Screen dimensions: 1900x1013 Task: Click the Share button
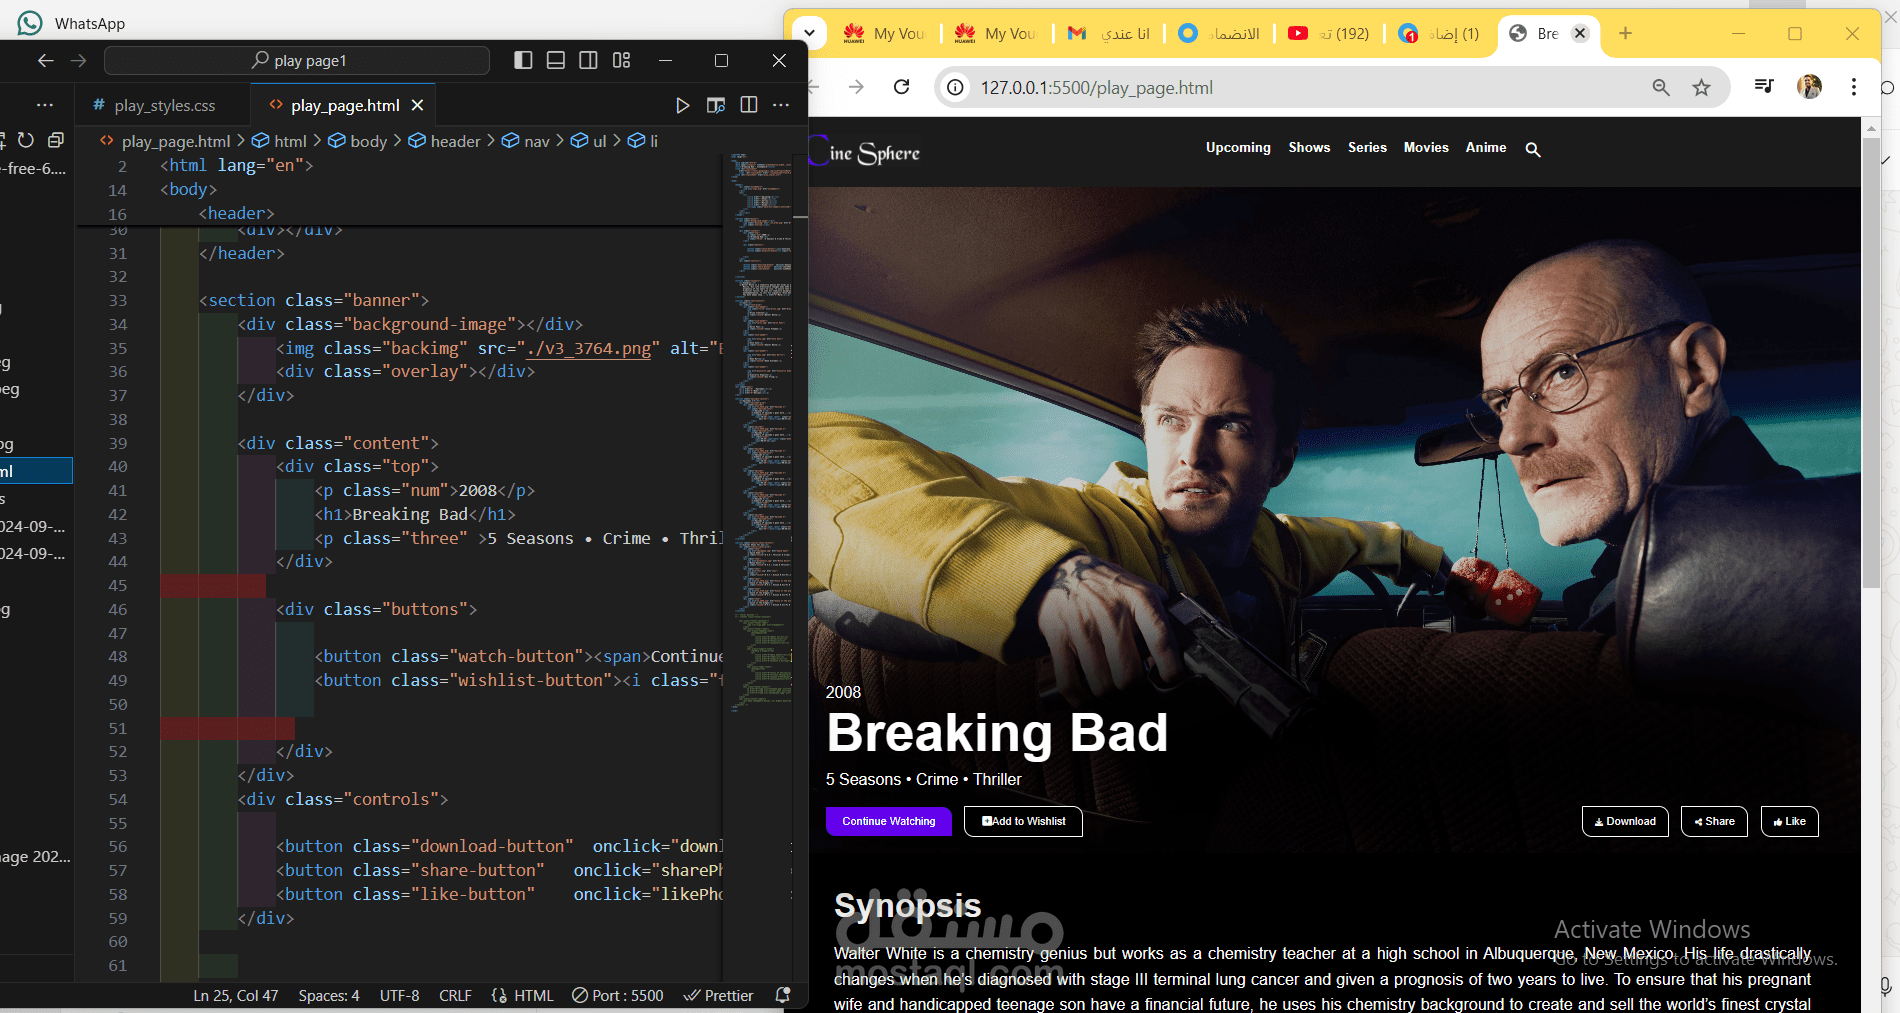tap(1714, 821)
